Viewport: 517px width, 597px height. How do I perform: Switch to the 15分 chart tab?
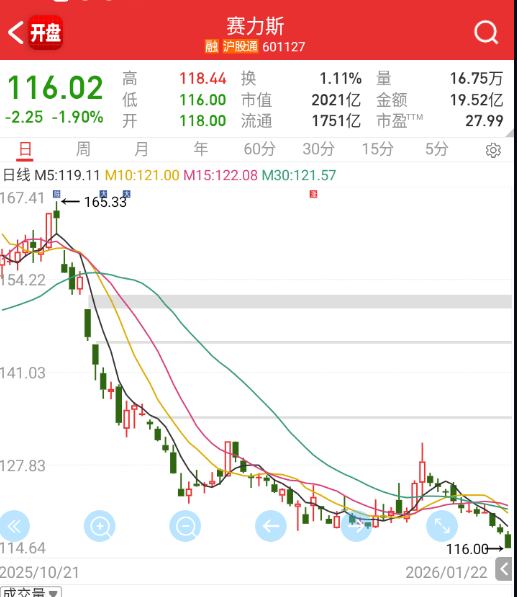point(377,149)
